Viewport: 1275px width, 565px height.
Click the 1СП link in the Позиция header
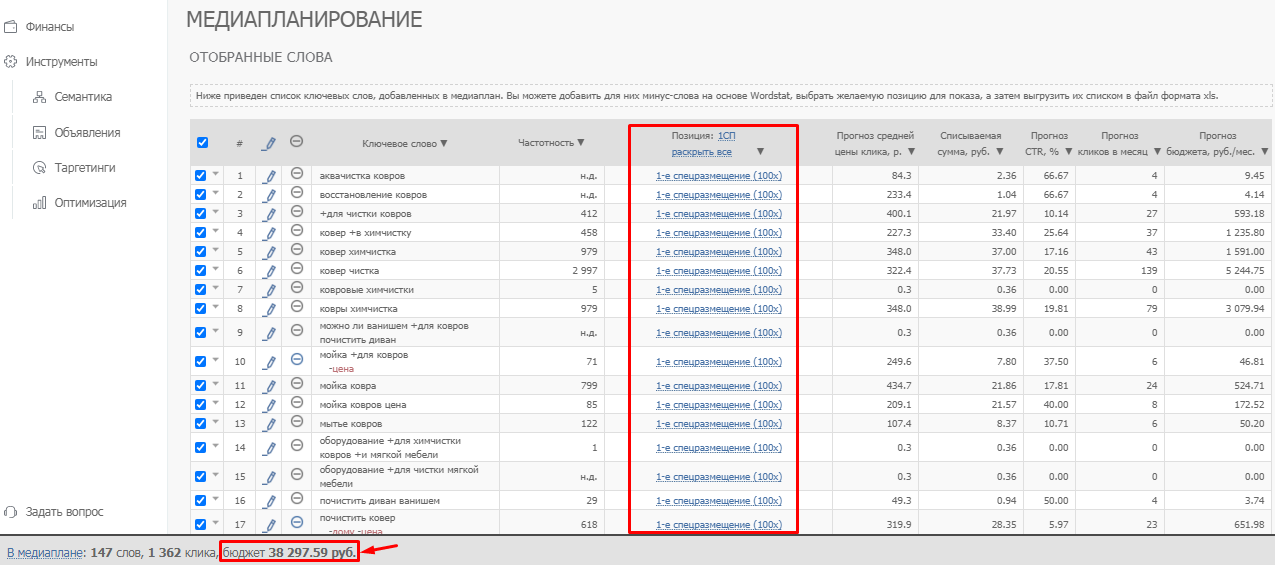727,135
